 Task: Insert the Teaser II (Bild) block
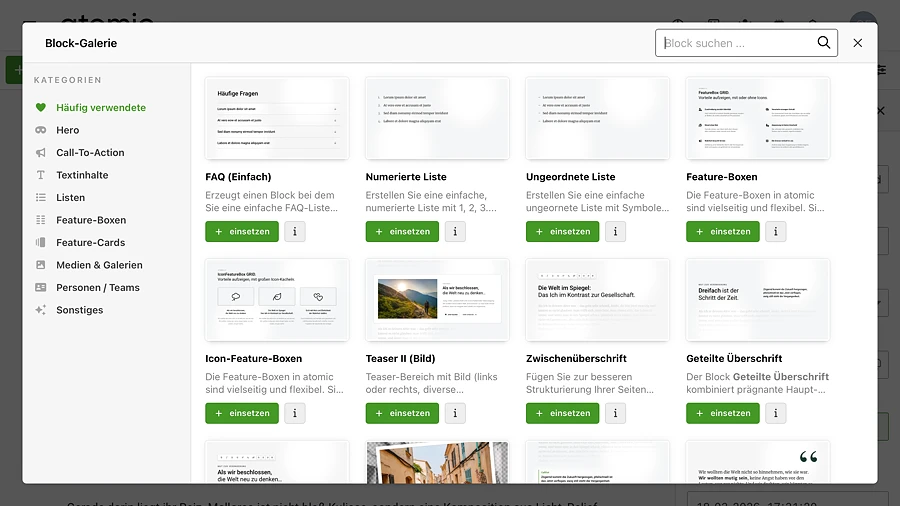click(402, 413)
